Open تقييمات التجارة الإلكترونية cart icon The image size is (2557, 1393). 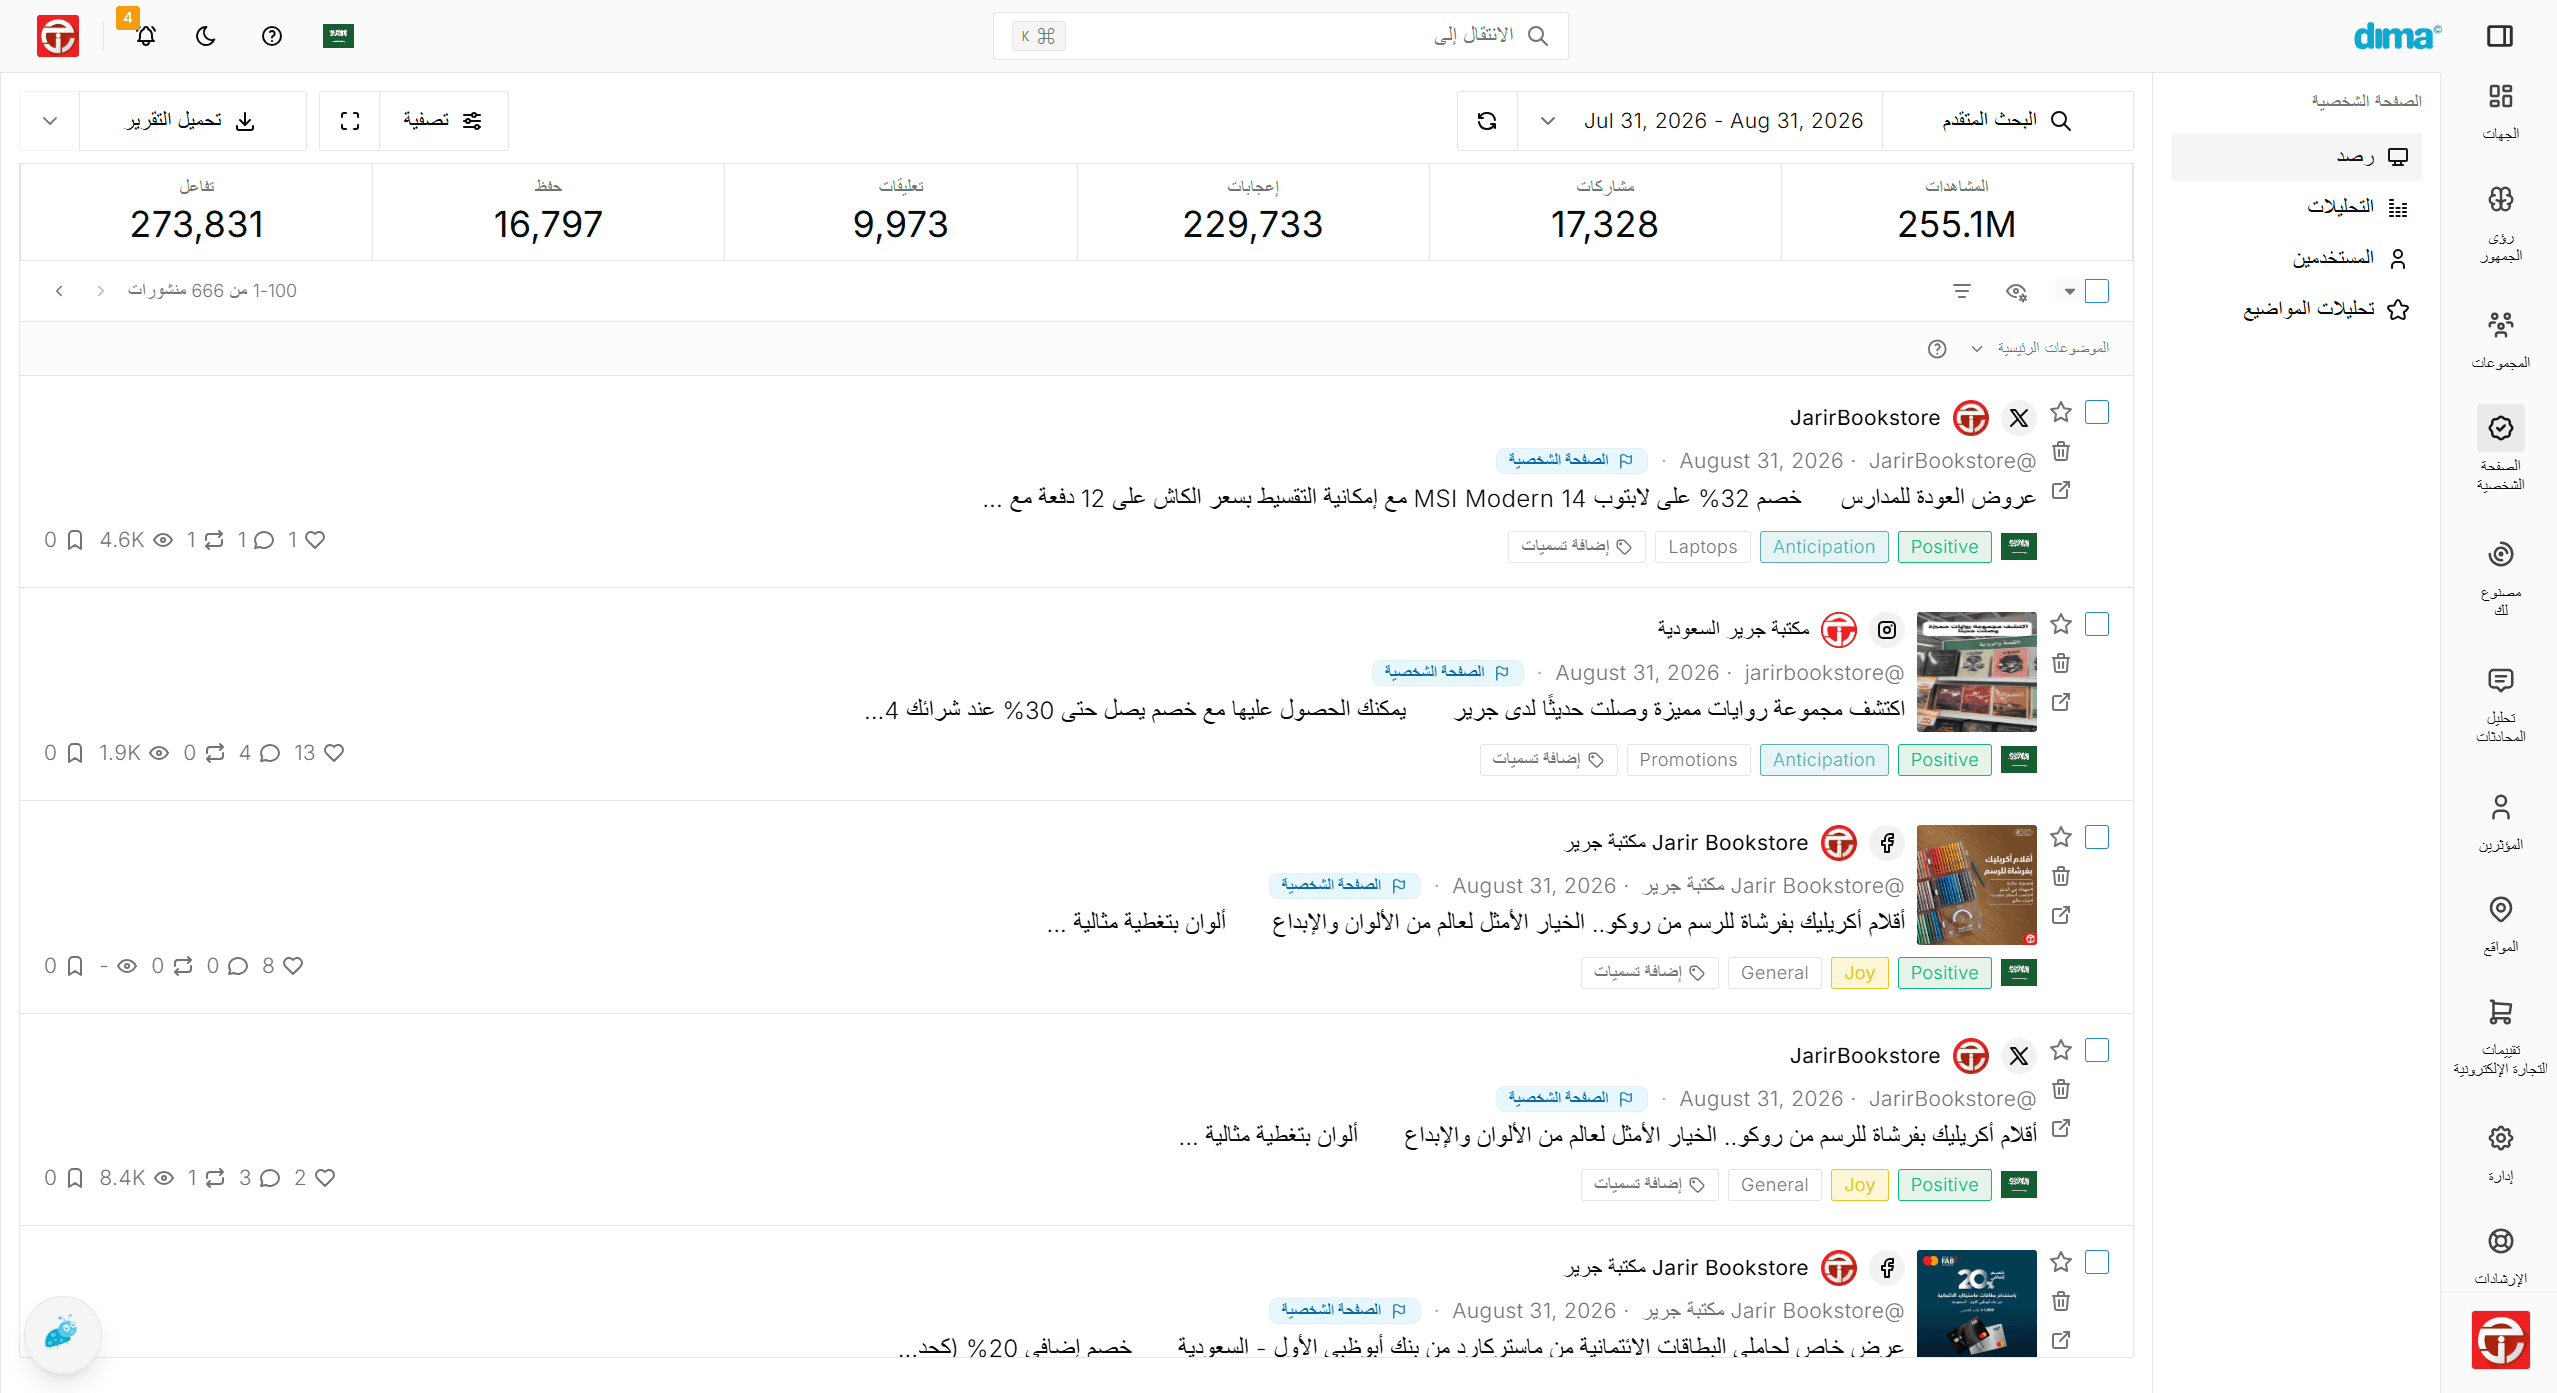[2500, 1012]
